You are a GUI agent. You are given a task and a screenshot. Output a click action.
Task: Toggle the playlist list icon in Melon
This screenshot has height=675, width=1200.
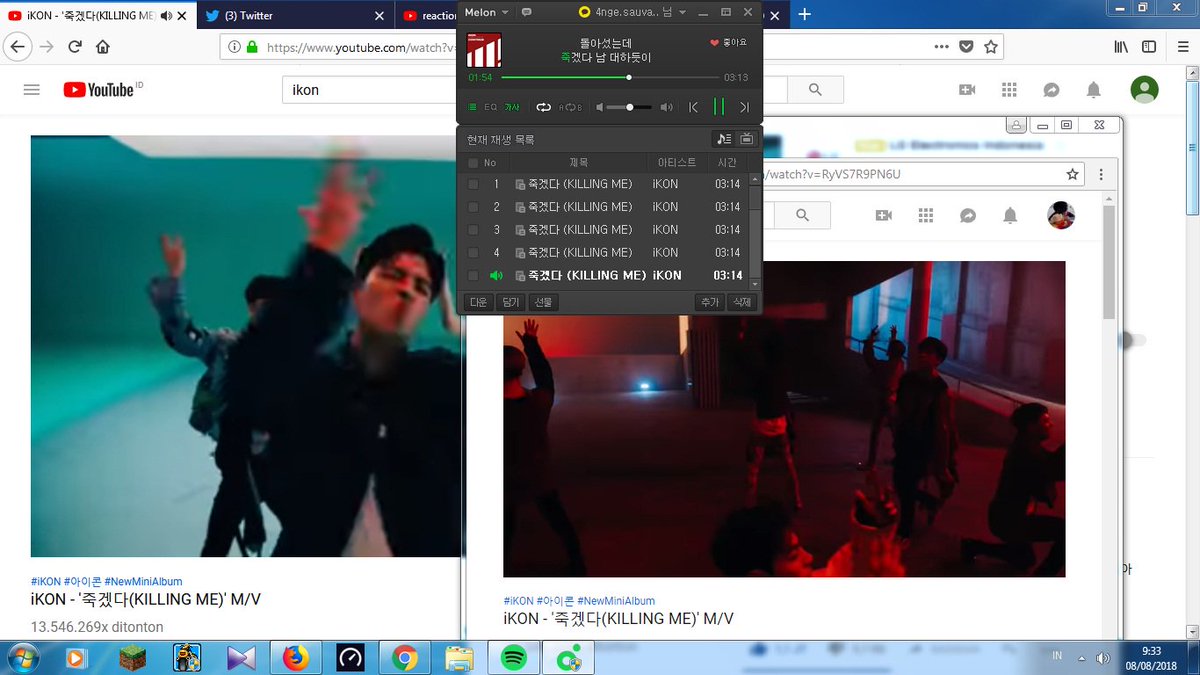point(473,107)
